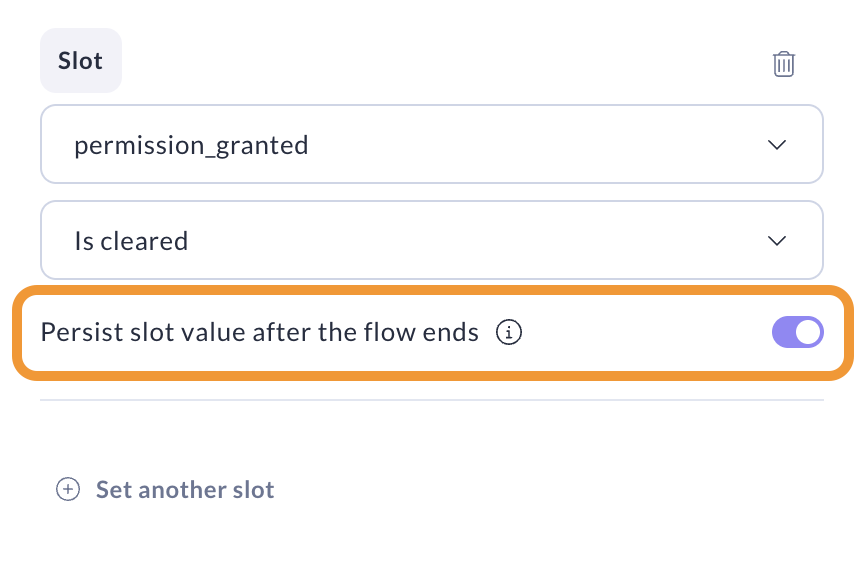Screen dimensions: 866x580
Task: Remove the permission_granted slot entry via trash can
Action: [783, 64]
